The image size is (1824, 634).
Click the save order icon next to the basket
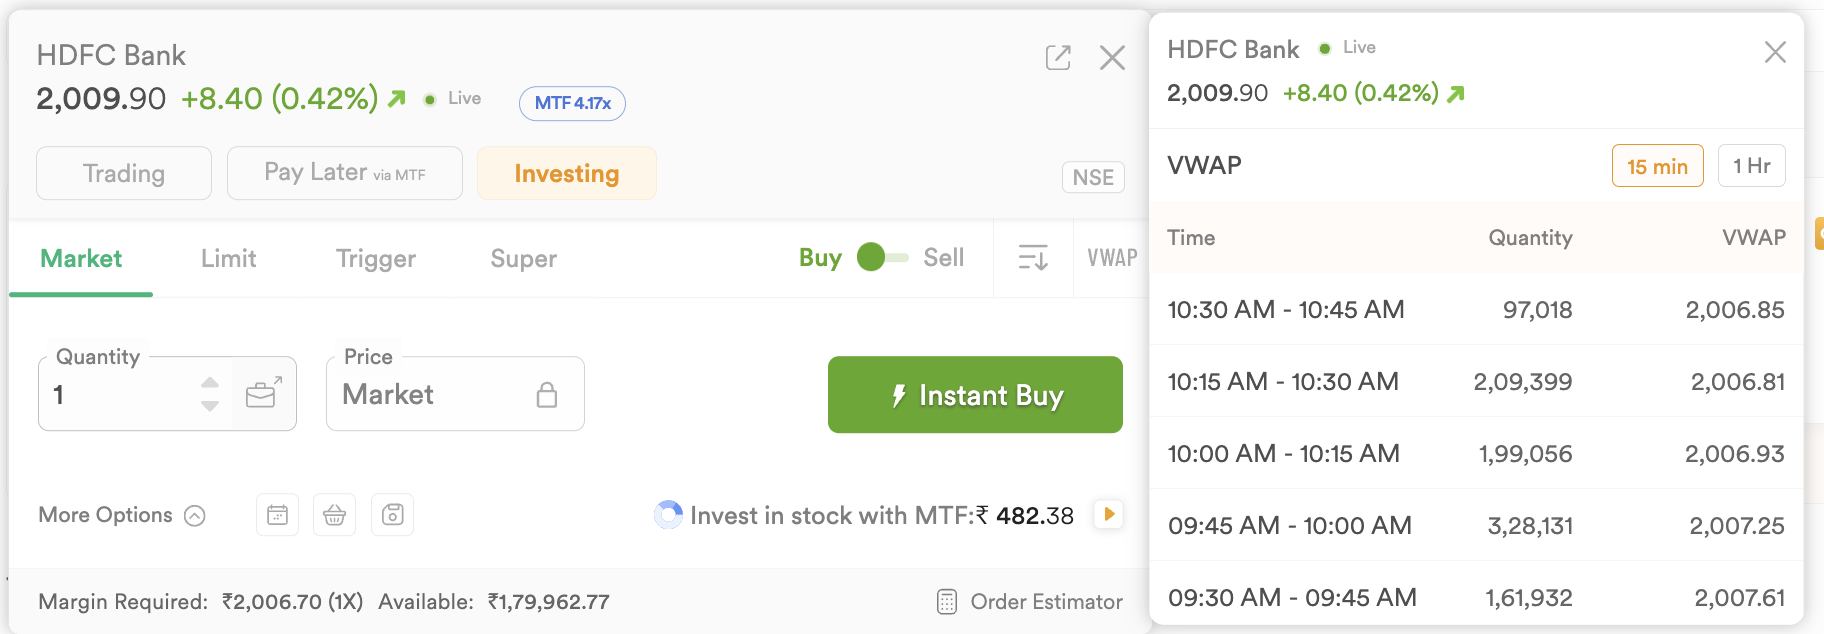click(x=393, y=515)
